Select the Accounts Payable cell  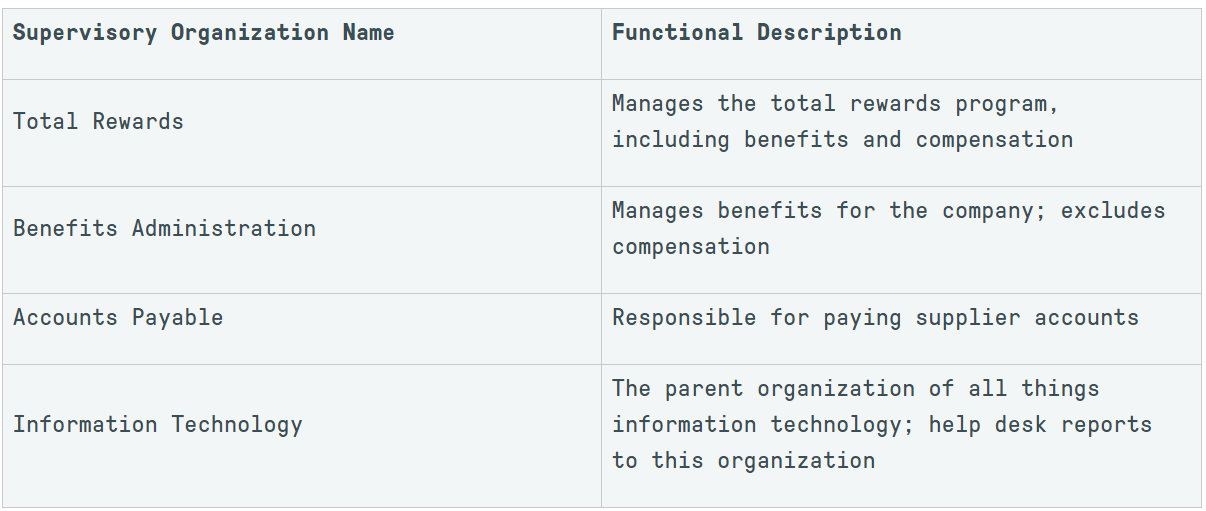click(301, 329)
